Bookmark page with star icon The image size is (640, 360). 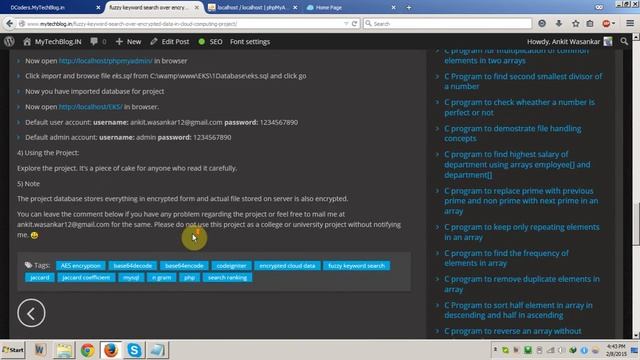(x=576, y=24)
